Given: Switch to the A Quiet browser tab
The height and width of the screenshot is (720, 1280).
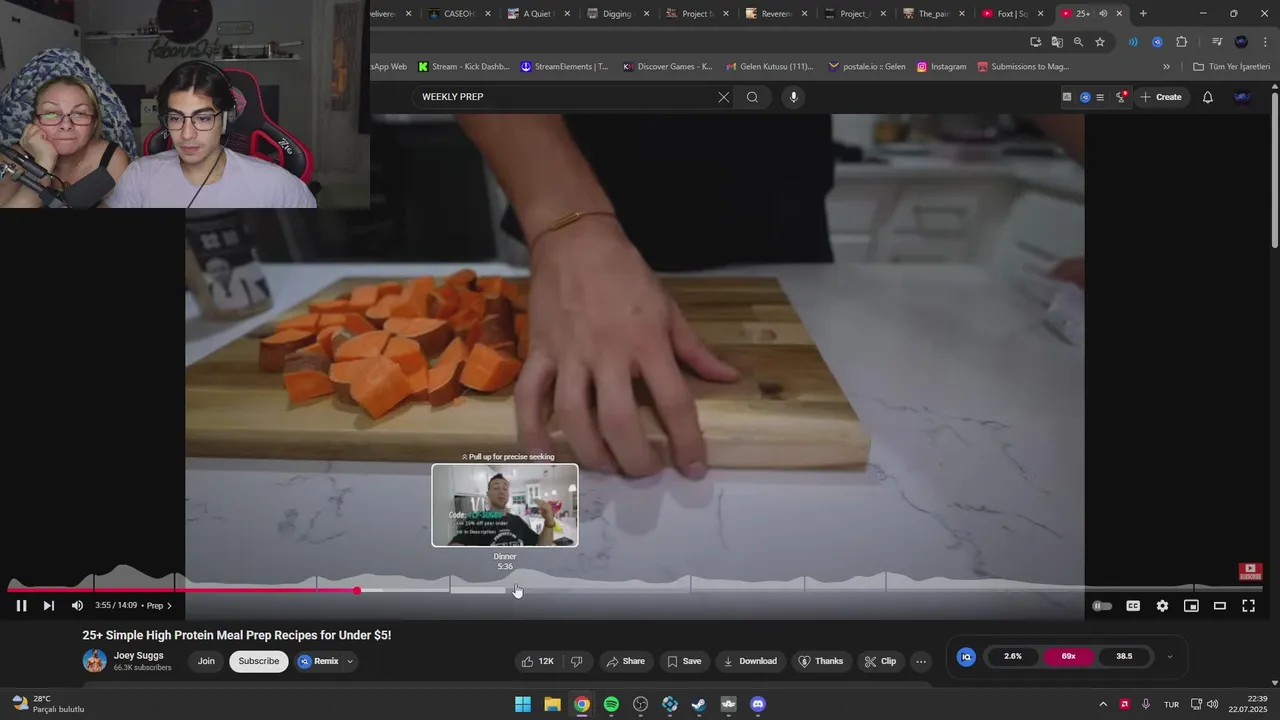Looking at the screenshot, I should tap(539, 14).
